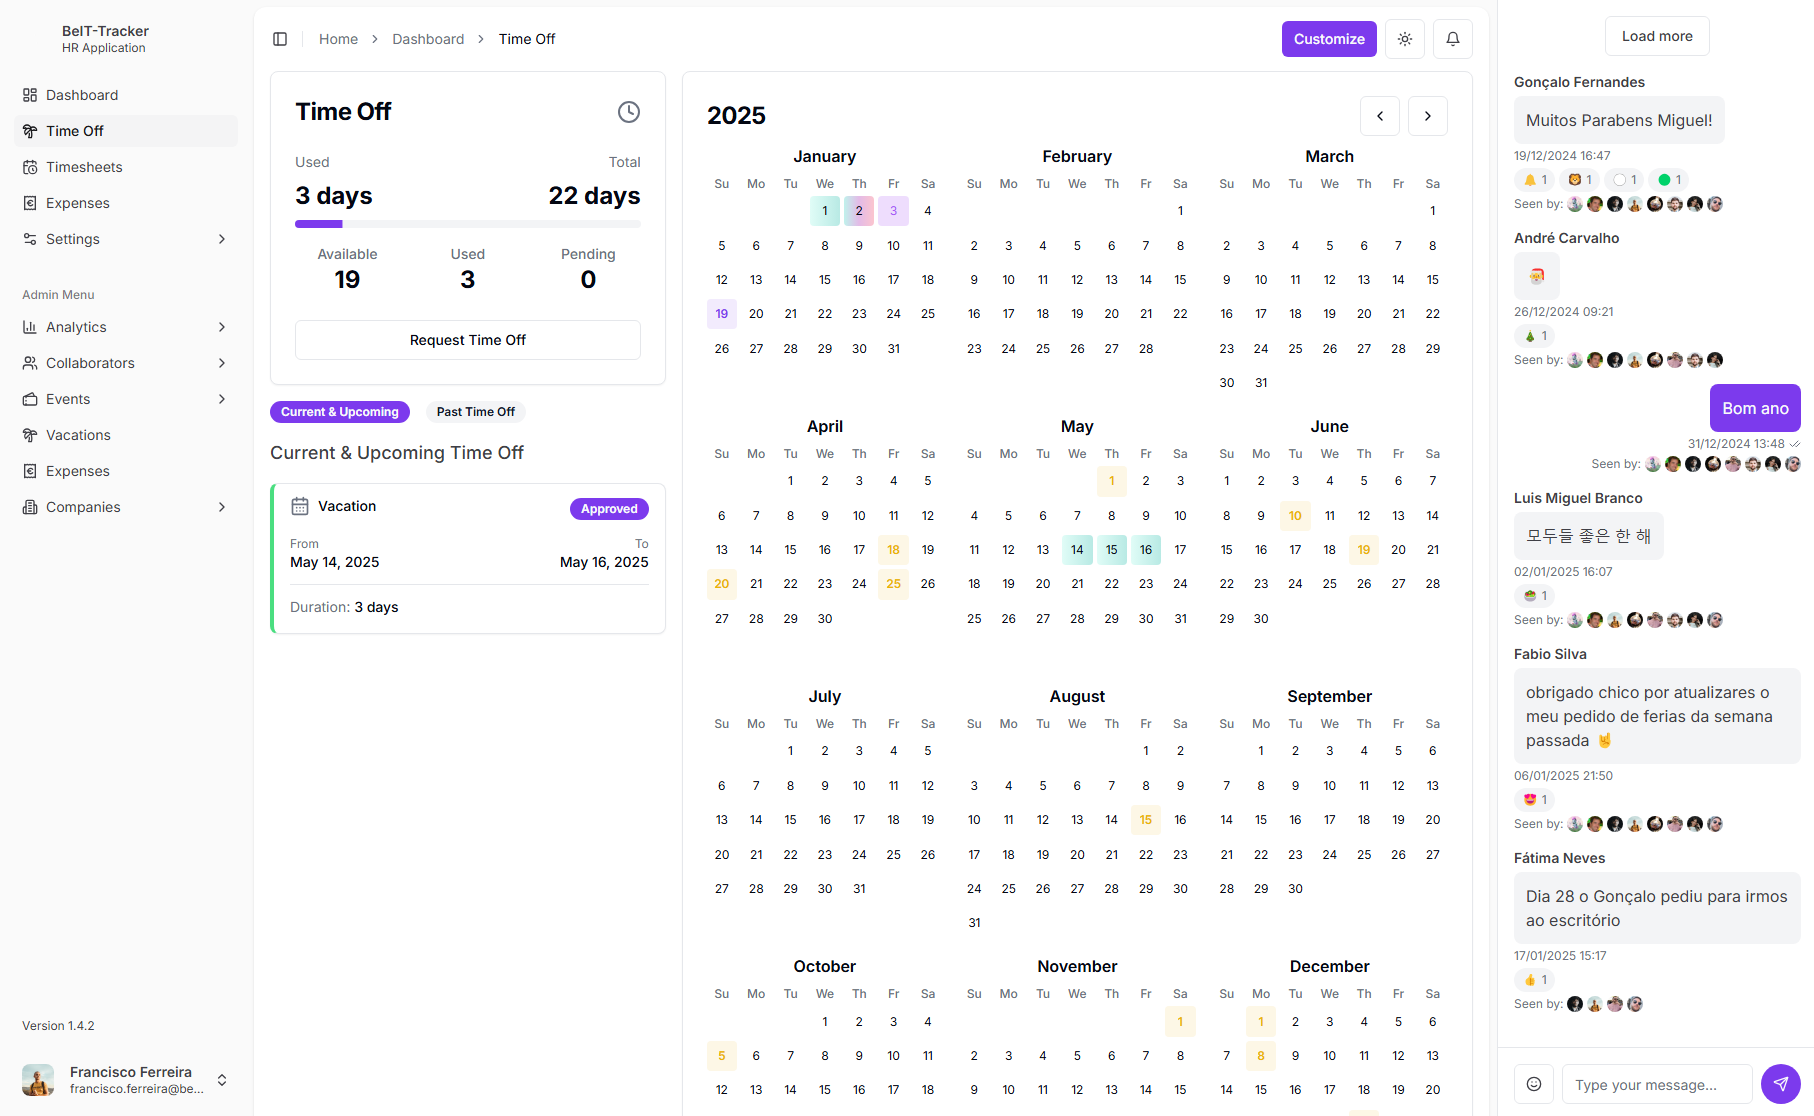Go to previous year with left arrow
1814x1116 pixels.
[x=1380, y=116]
